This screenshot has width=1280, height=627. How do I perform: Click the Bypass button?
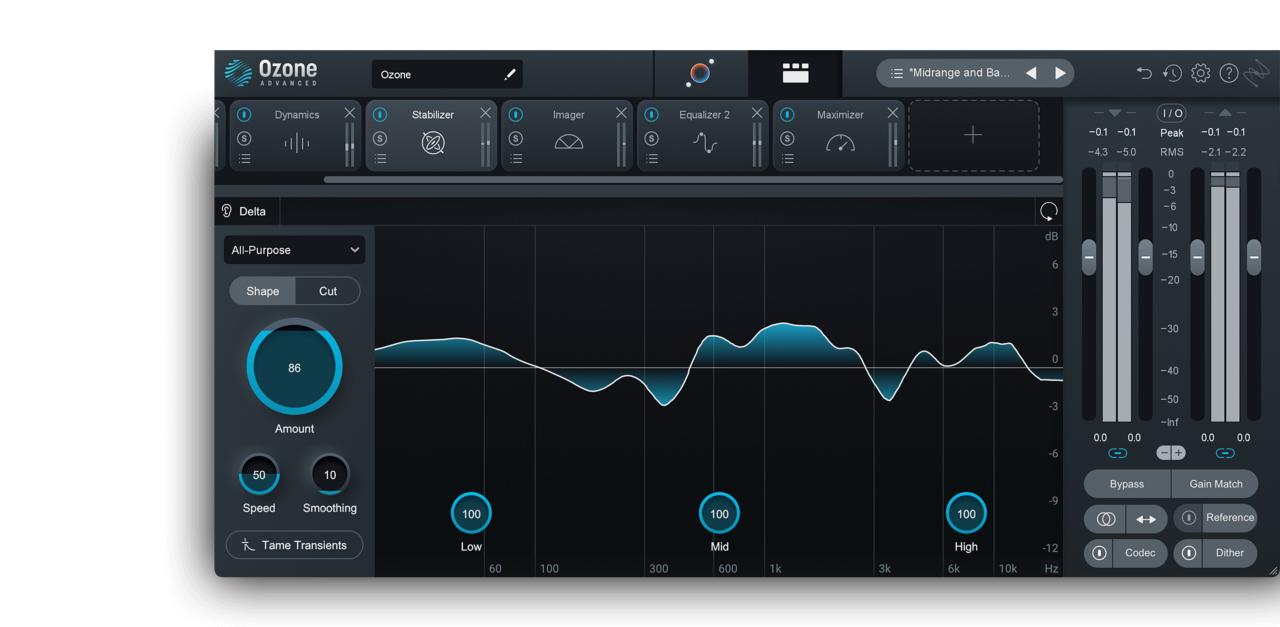click(x=1126, y=484)
